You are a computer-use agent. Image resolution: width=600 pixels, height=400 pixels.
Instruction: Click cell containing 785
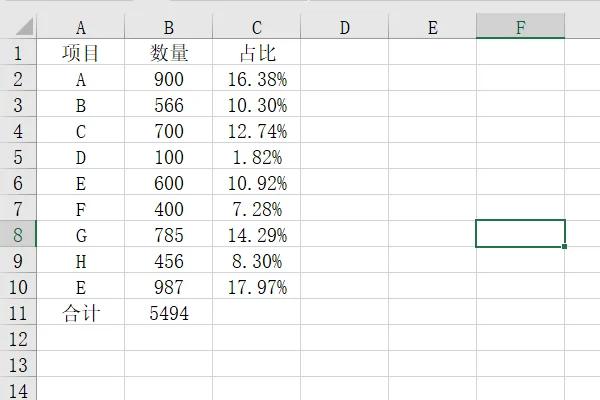coord(168,234)
